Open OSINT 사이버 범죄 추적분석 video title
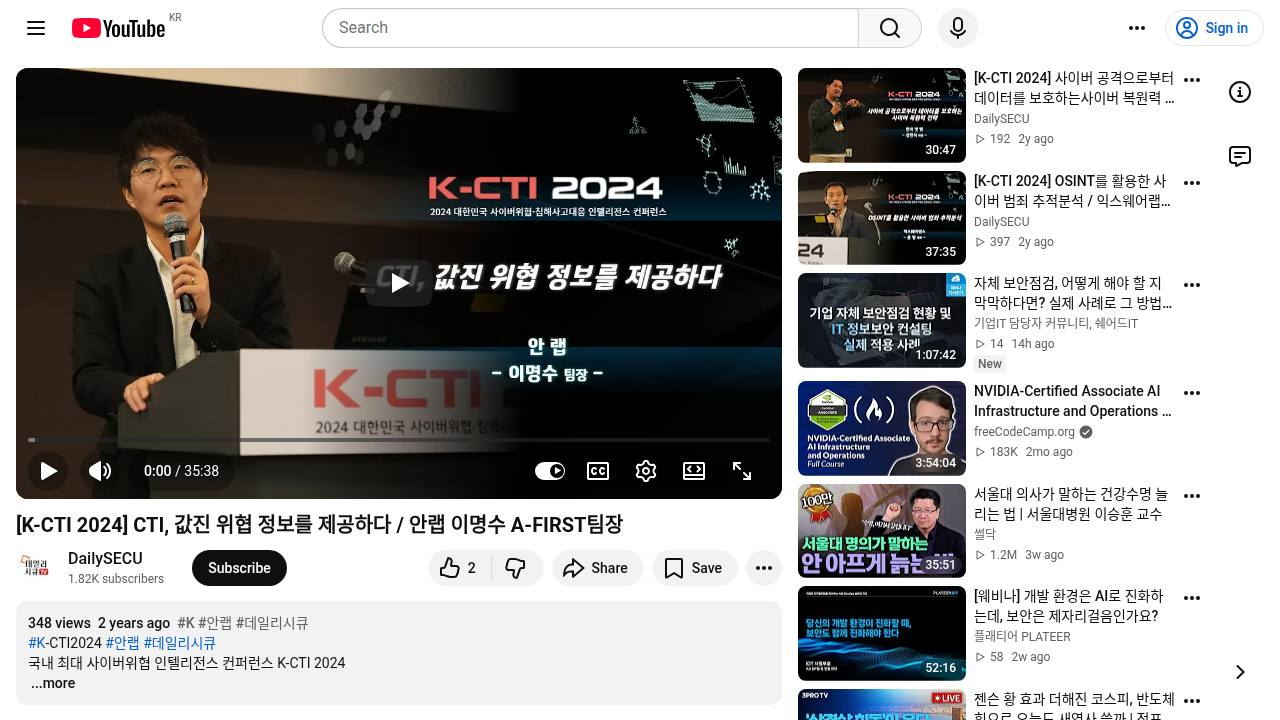 pyautogui.click(x=1072, y=191)
